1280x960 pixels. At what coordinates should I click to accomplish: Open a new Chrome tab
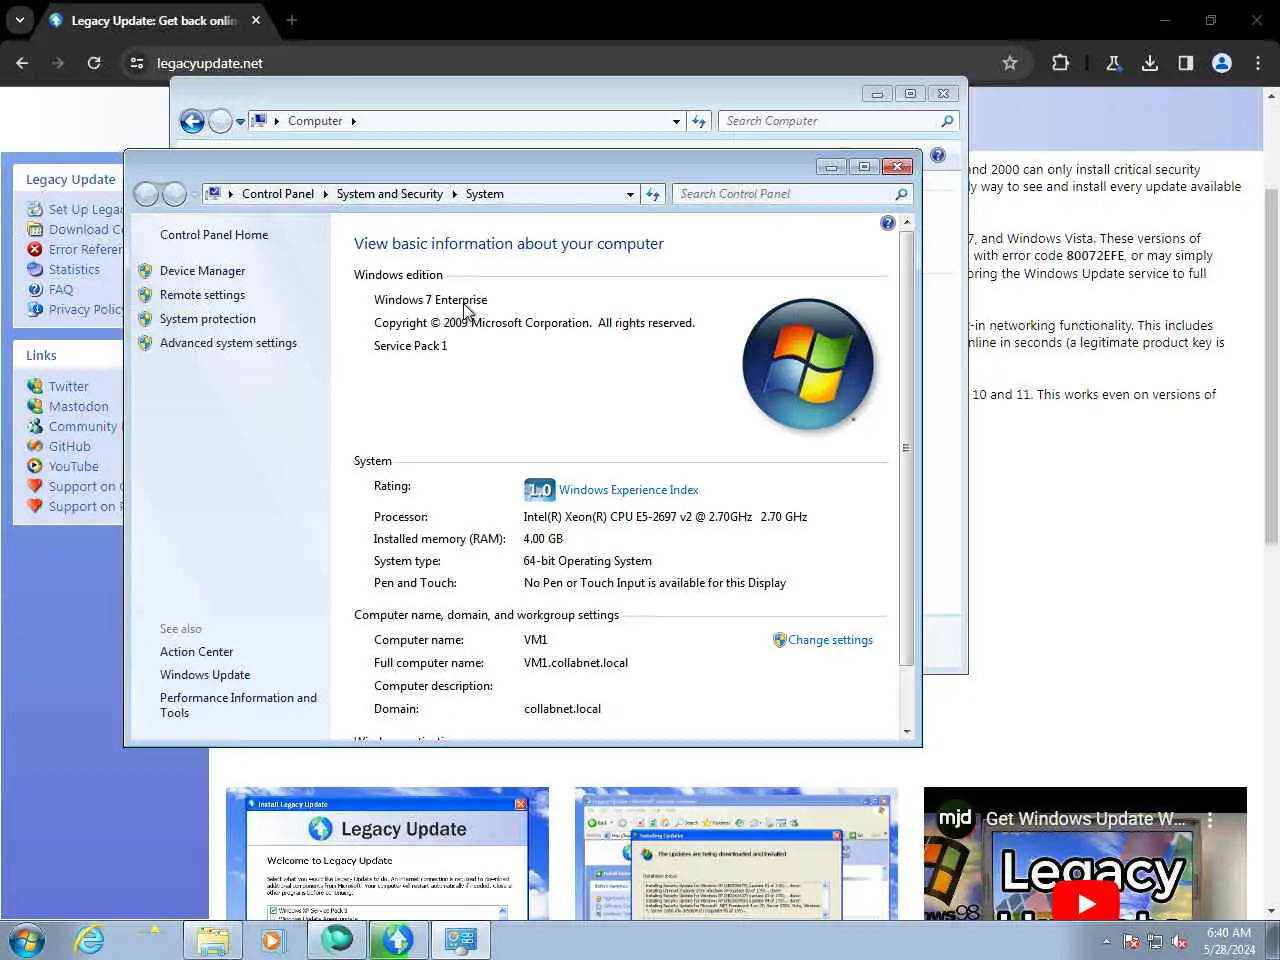coord(292,20)
